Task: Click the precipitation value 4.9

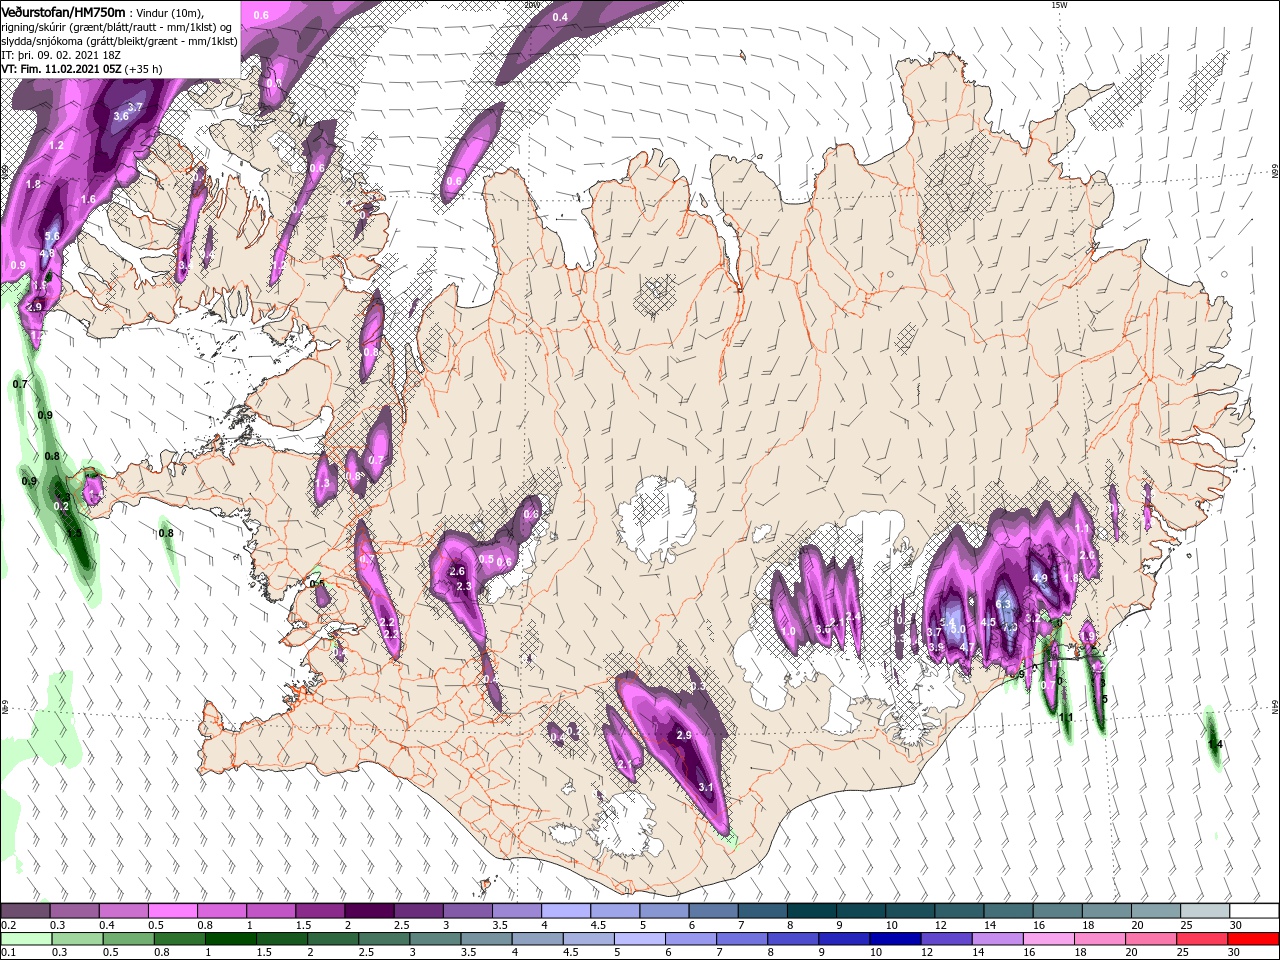Action: (1039, 578)
